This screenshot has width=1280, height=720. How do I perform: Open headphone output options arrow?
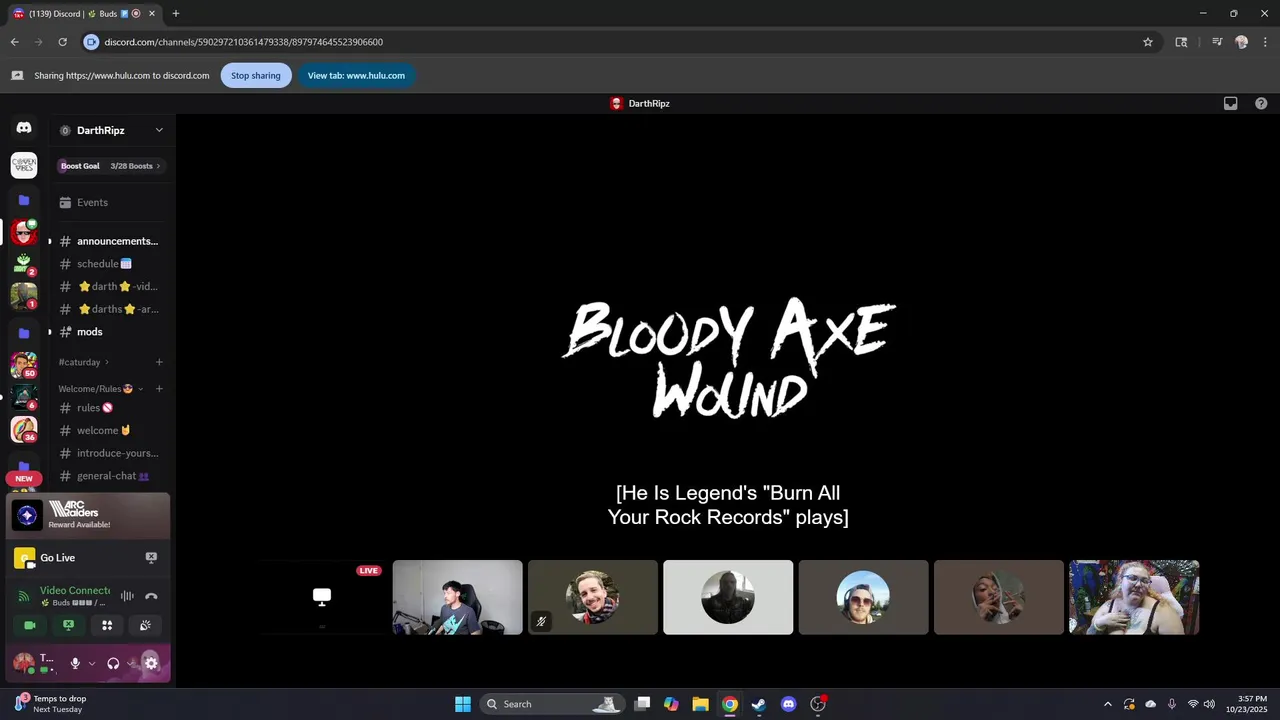click(x=131, y=663)
